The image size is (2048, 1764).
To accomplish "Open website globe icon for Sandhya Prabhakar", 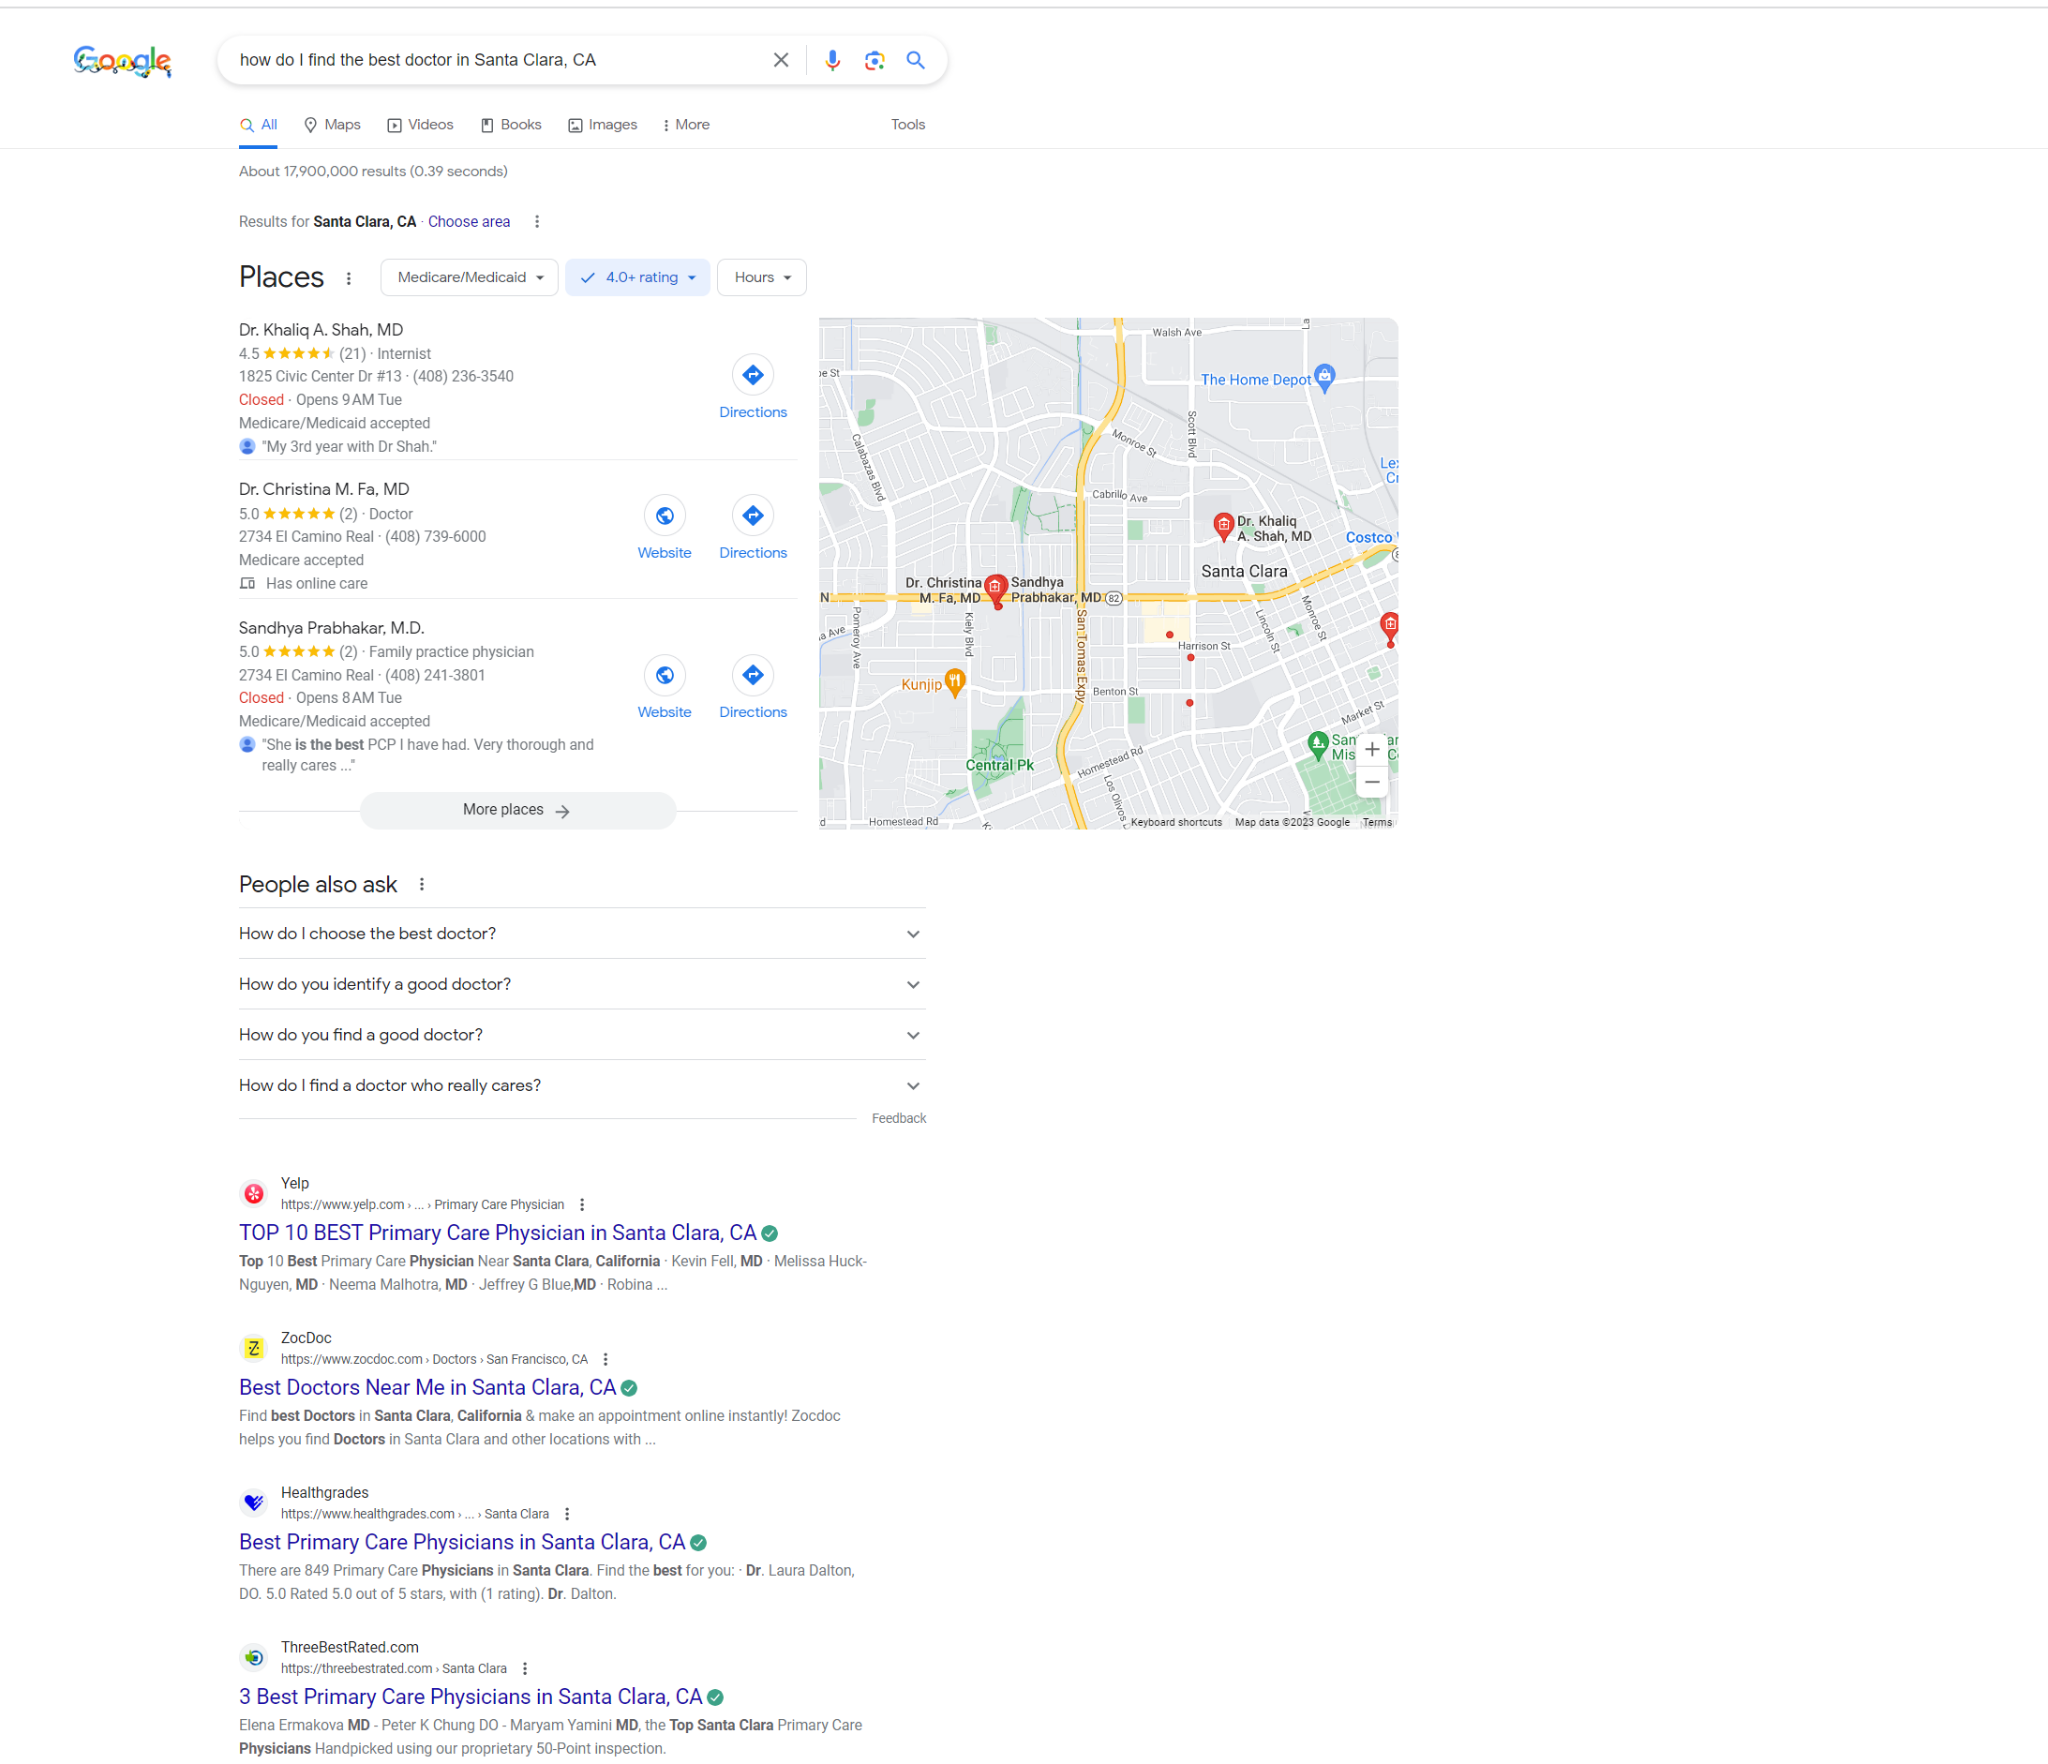I will coord(664,675).
